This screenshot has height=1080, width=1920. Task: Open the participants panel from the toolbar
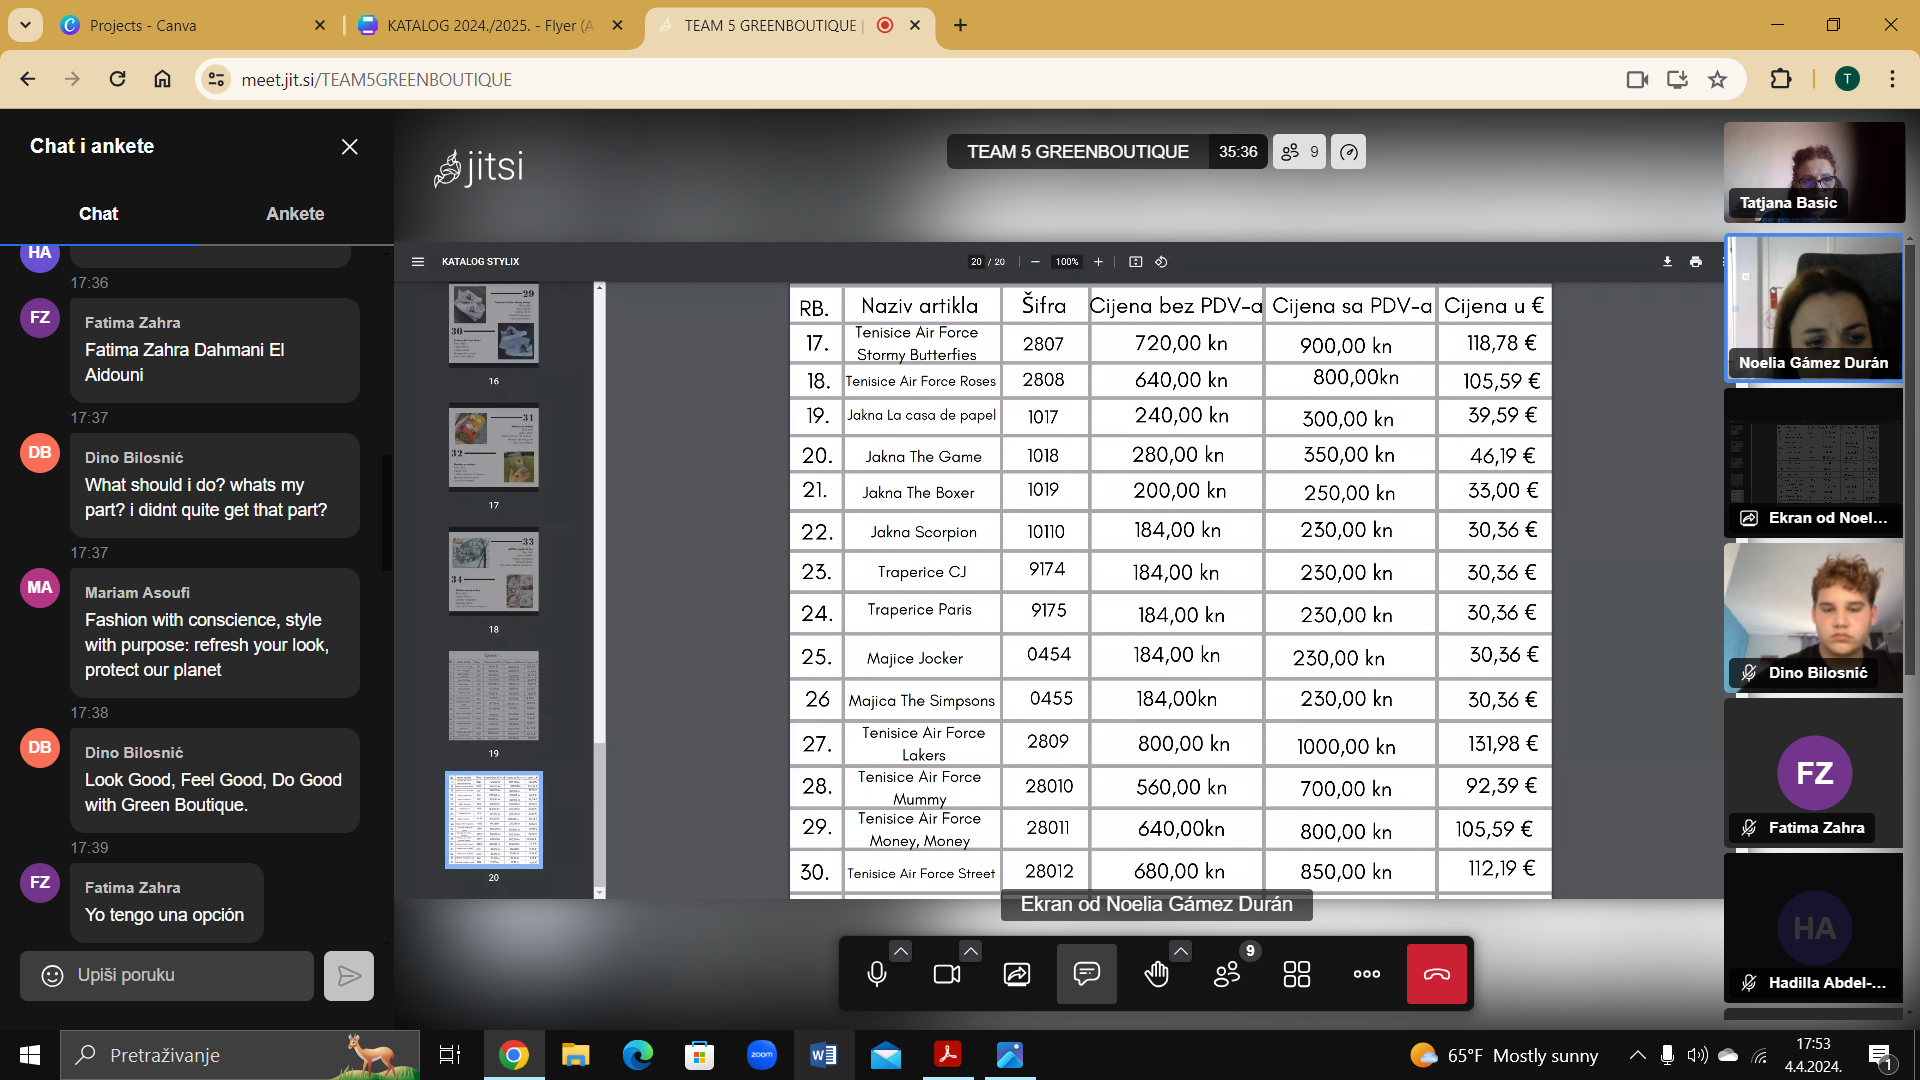(x=1227, y=974)
